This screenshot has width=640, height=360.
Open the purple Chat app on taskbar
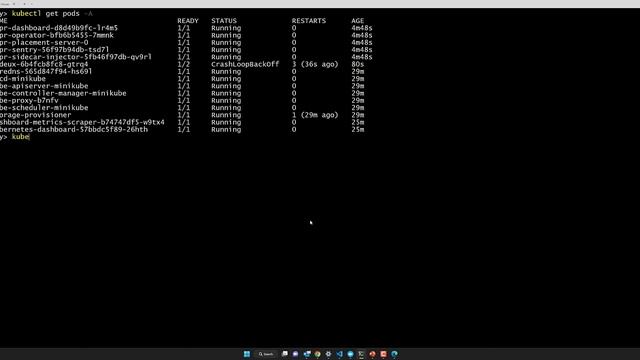pyautogui.click(x=296, y=354)
